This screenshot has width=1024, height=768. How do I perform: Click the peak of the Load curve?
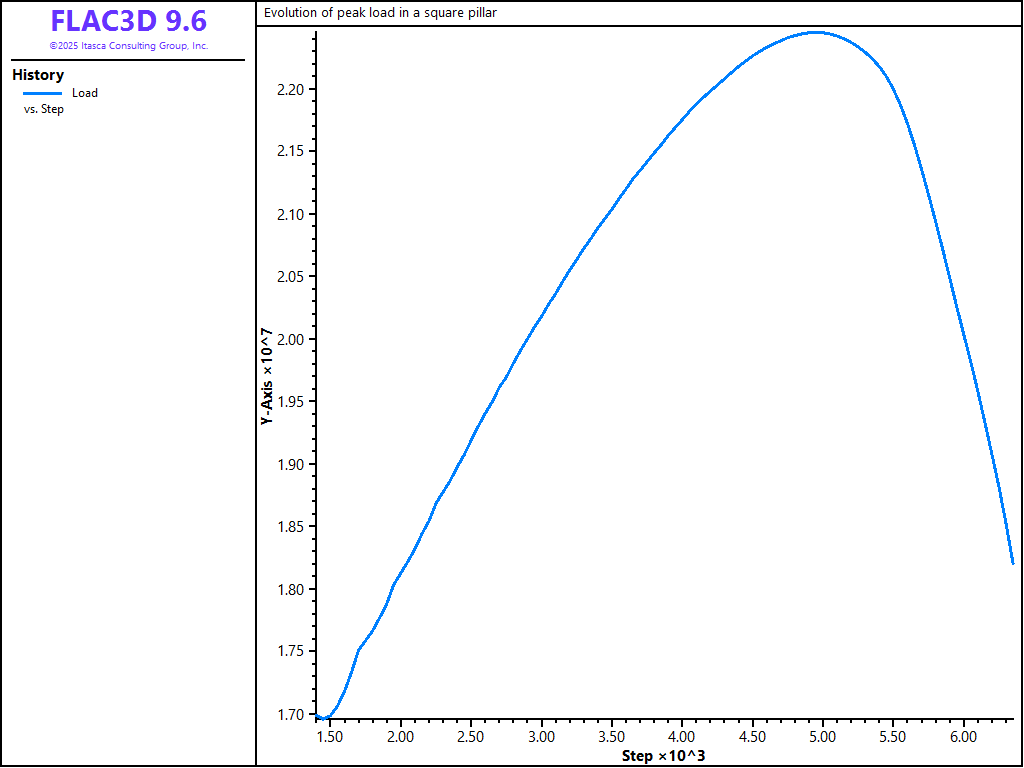[x=817, y=32]
